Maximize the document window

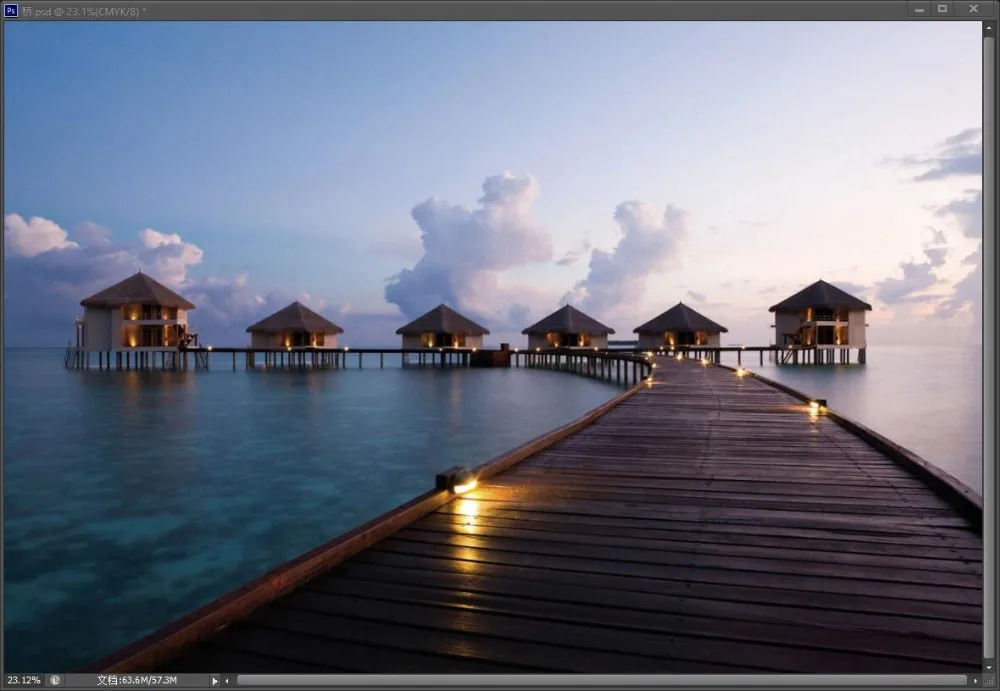click(943, 9)
